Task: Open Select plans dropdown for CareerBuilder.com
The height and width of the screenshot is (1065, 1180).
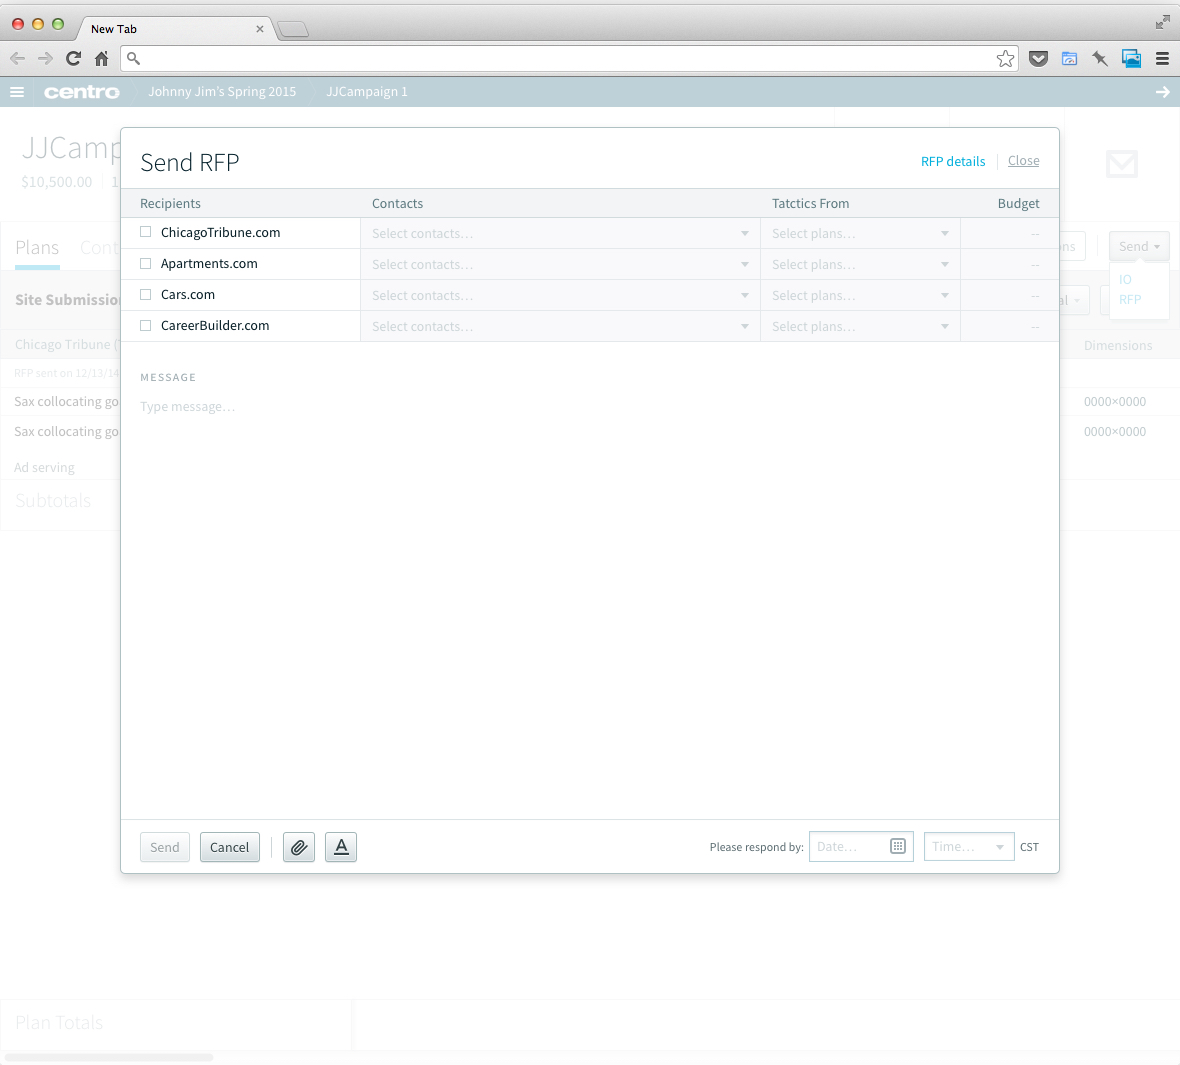Action: 860,326
